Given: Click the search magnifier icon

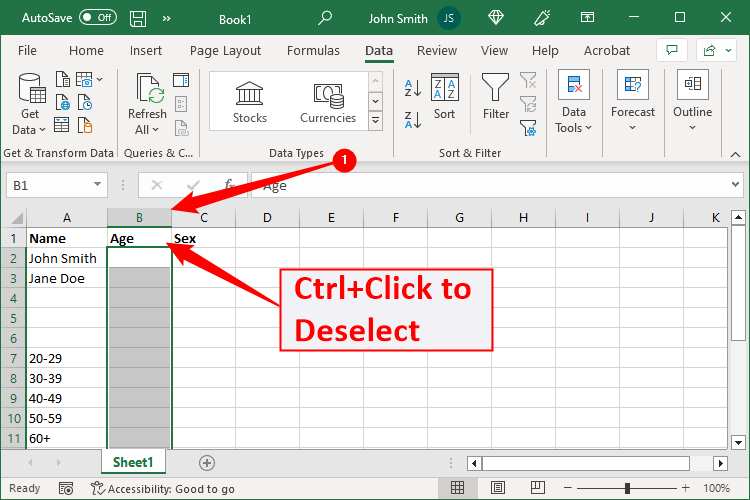Looking at the screenshot, I should pyautogui.click(x=325, y=18).
